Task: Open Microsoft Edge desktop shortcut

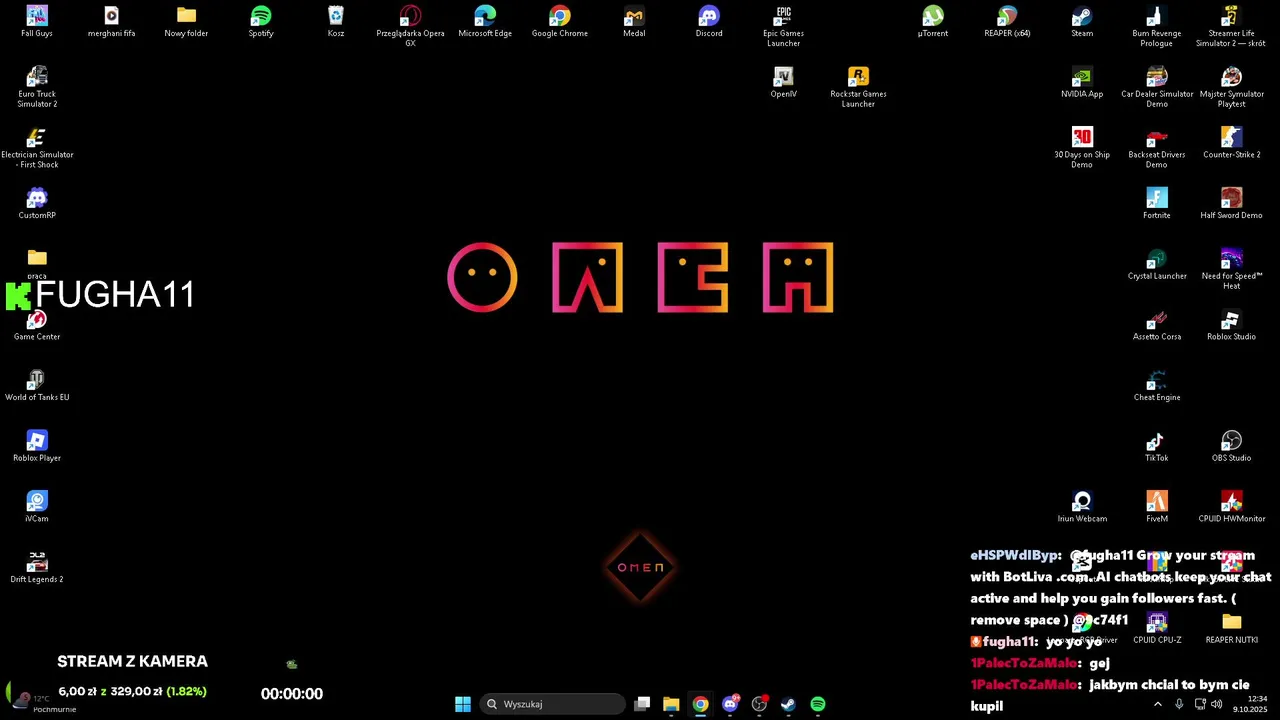Action: (485, 22)
